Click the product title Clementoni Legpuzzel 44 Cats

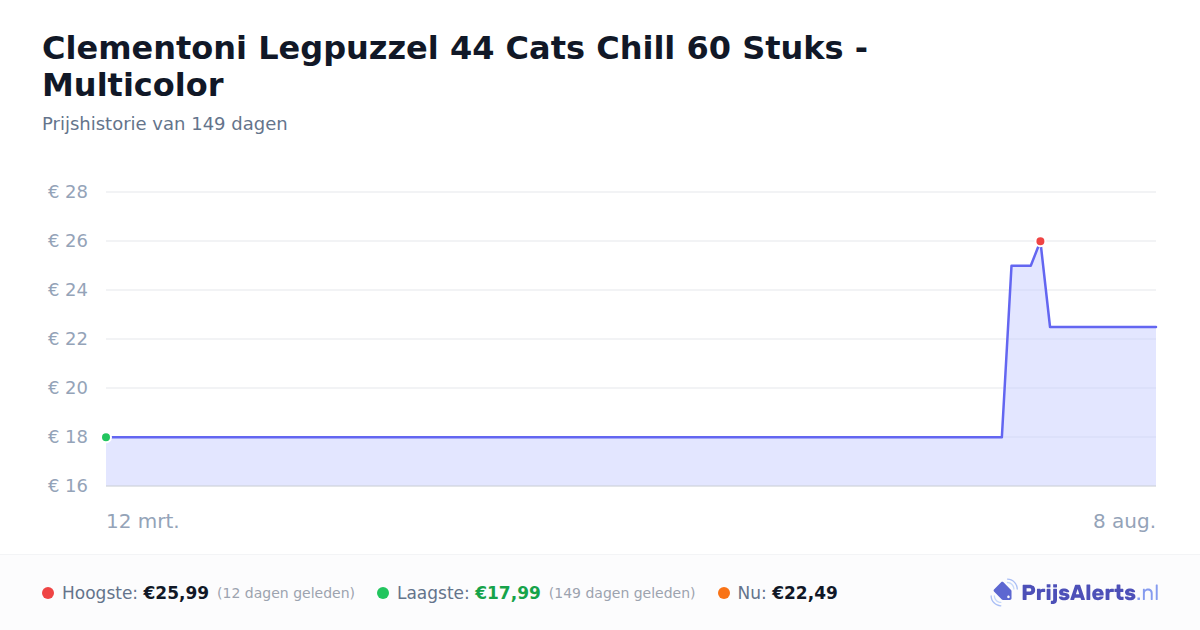(x=455, y=66)
